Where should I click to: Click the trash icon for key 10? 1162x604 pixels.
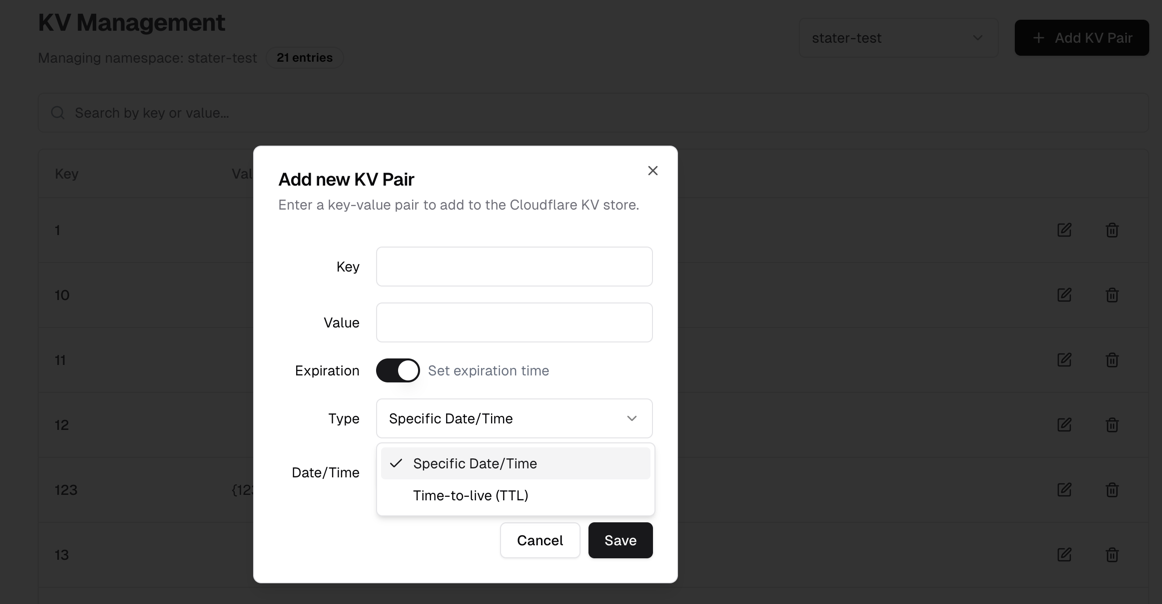[1111, 294]
